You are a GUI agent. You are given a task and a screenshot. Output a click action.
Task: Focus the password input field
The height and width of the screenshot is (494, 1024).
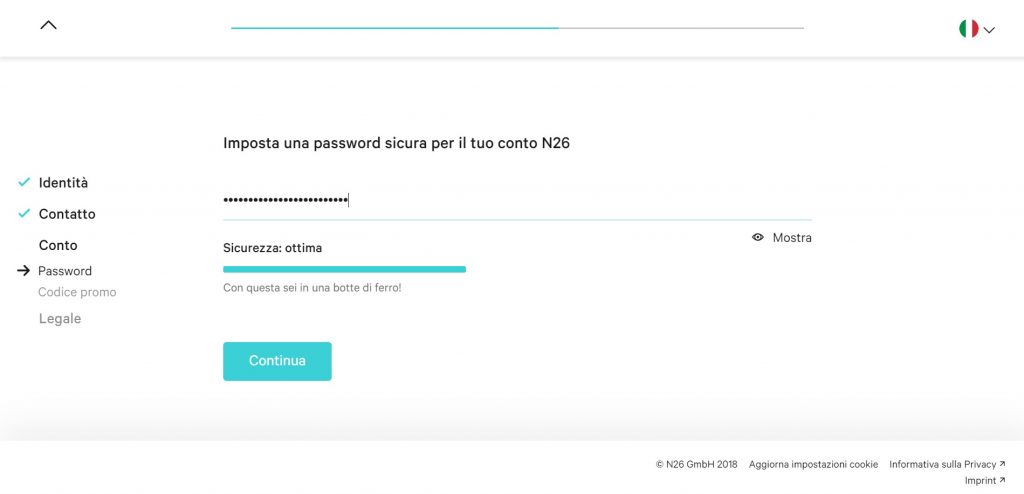click(x=516, y=201)
